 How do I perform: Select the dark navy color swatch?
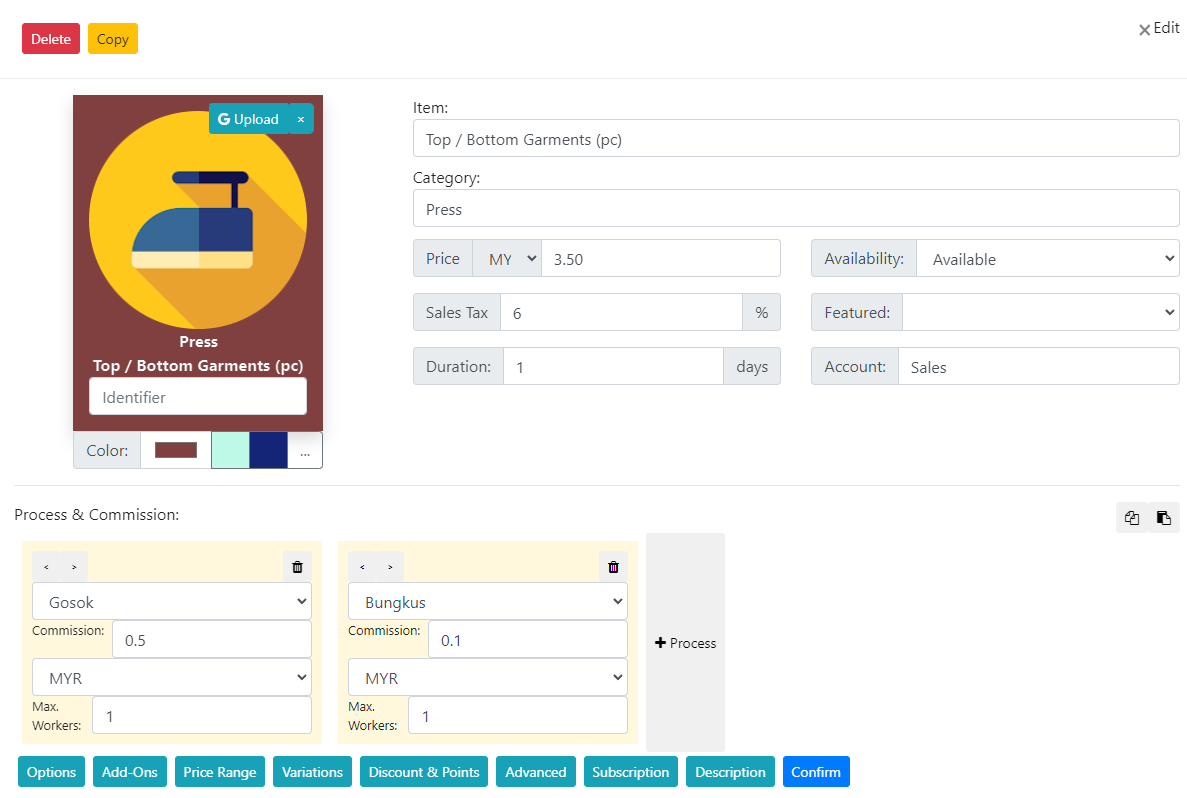click(x=268, y=450)
